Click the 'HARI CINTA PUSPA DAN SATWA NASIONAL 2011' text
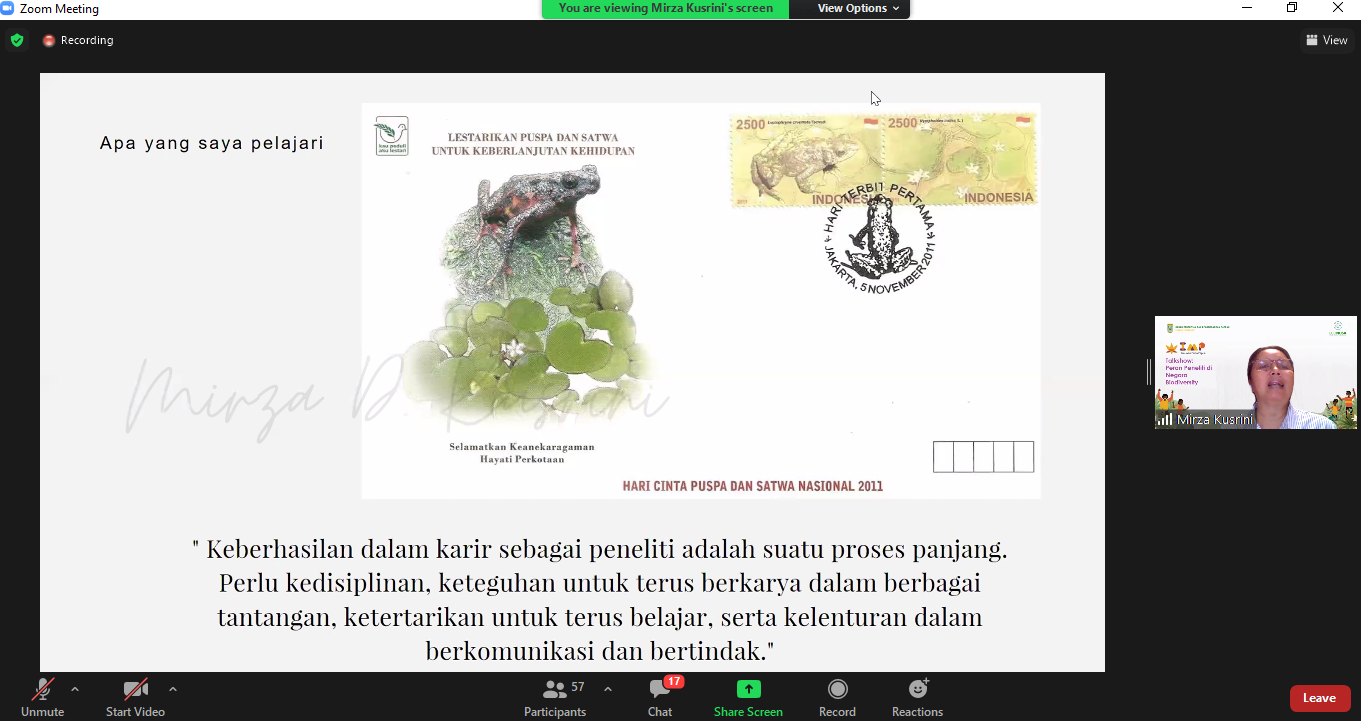The height and width of the screenshot is (721, 1361). [x=753, y=486]
